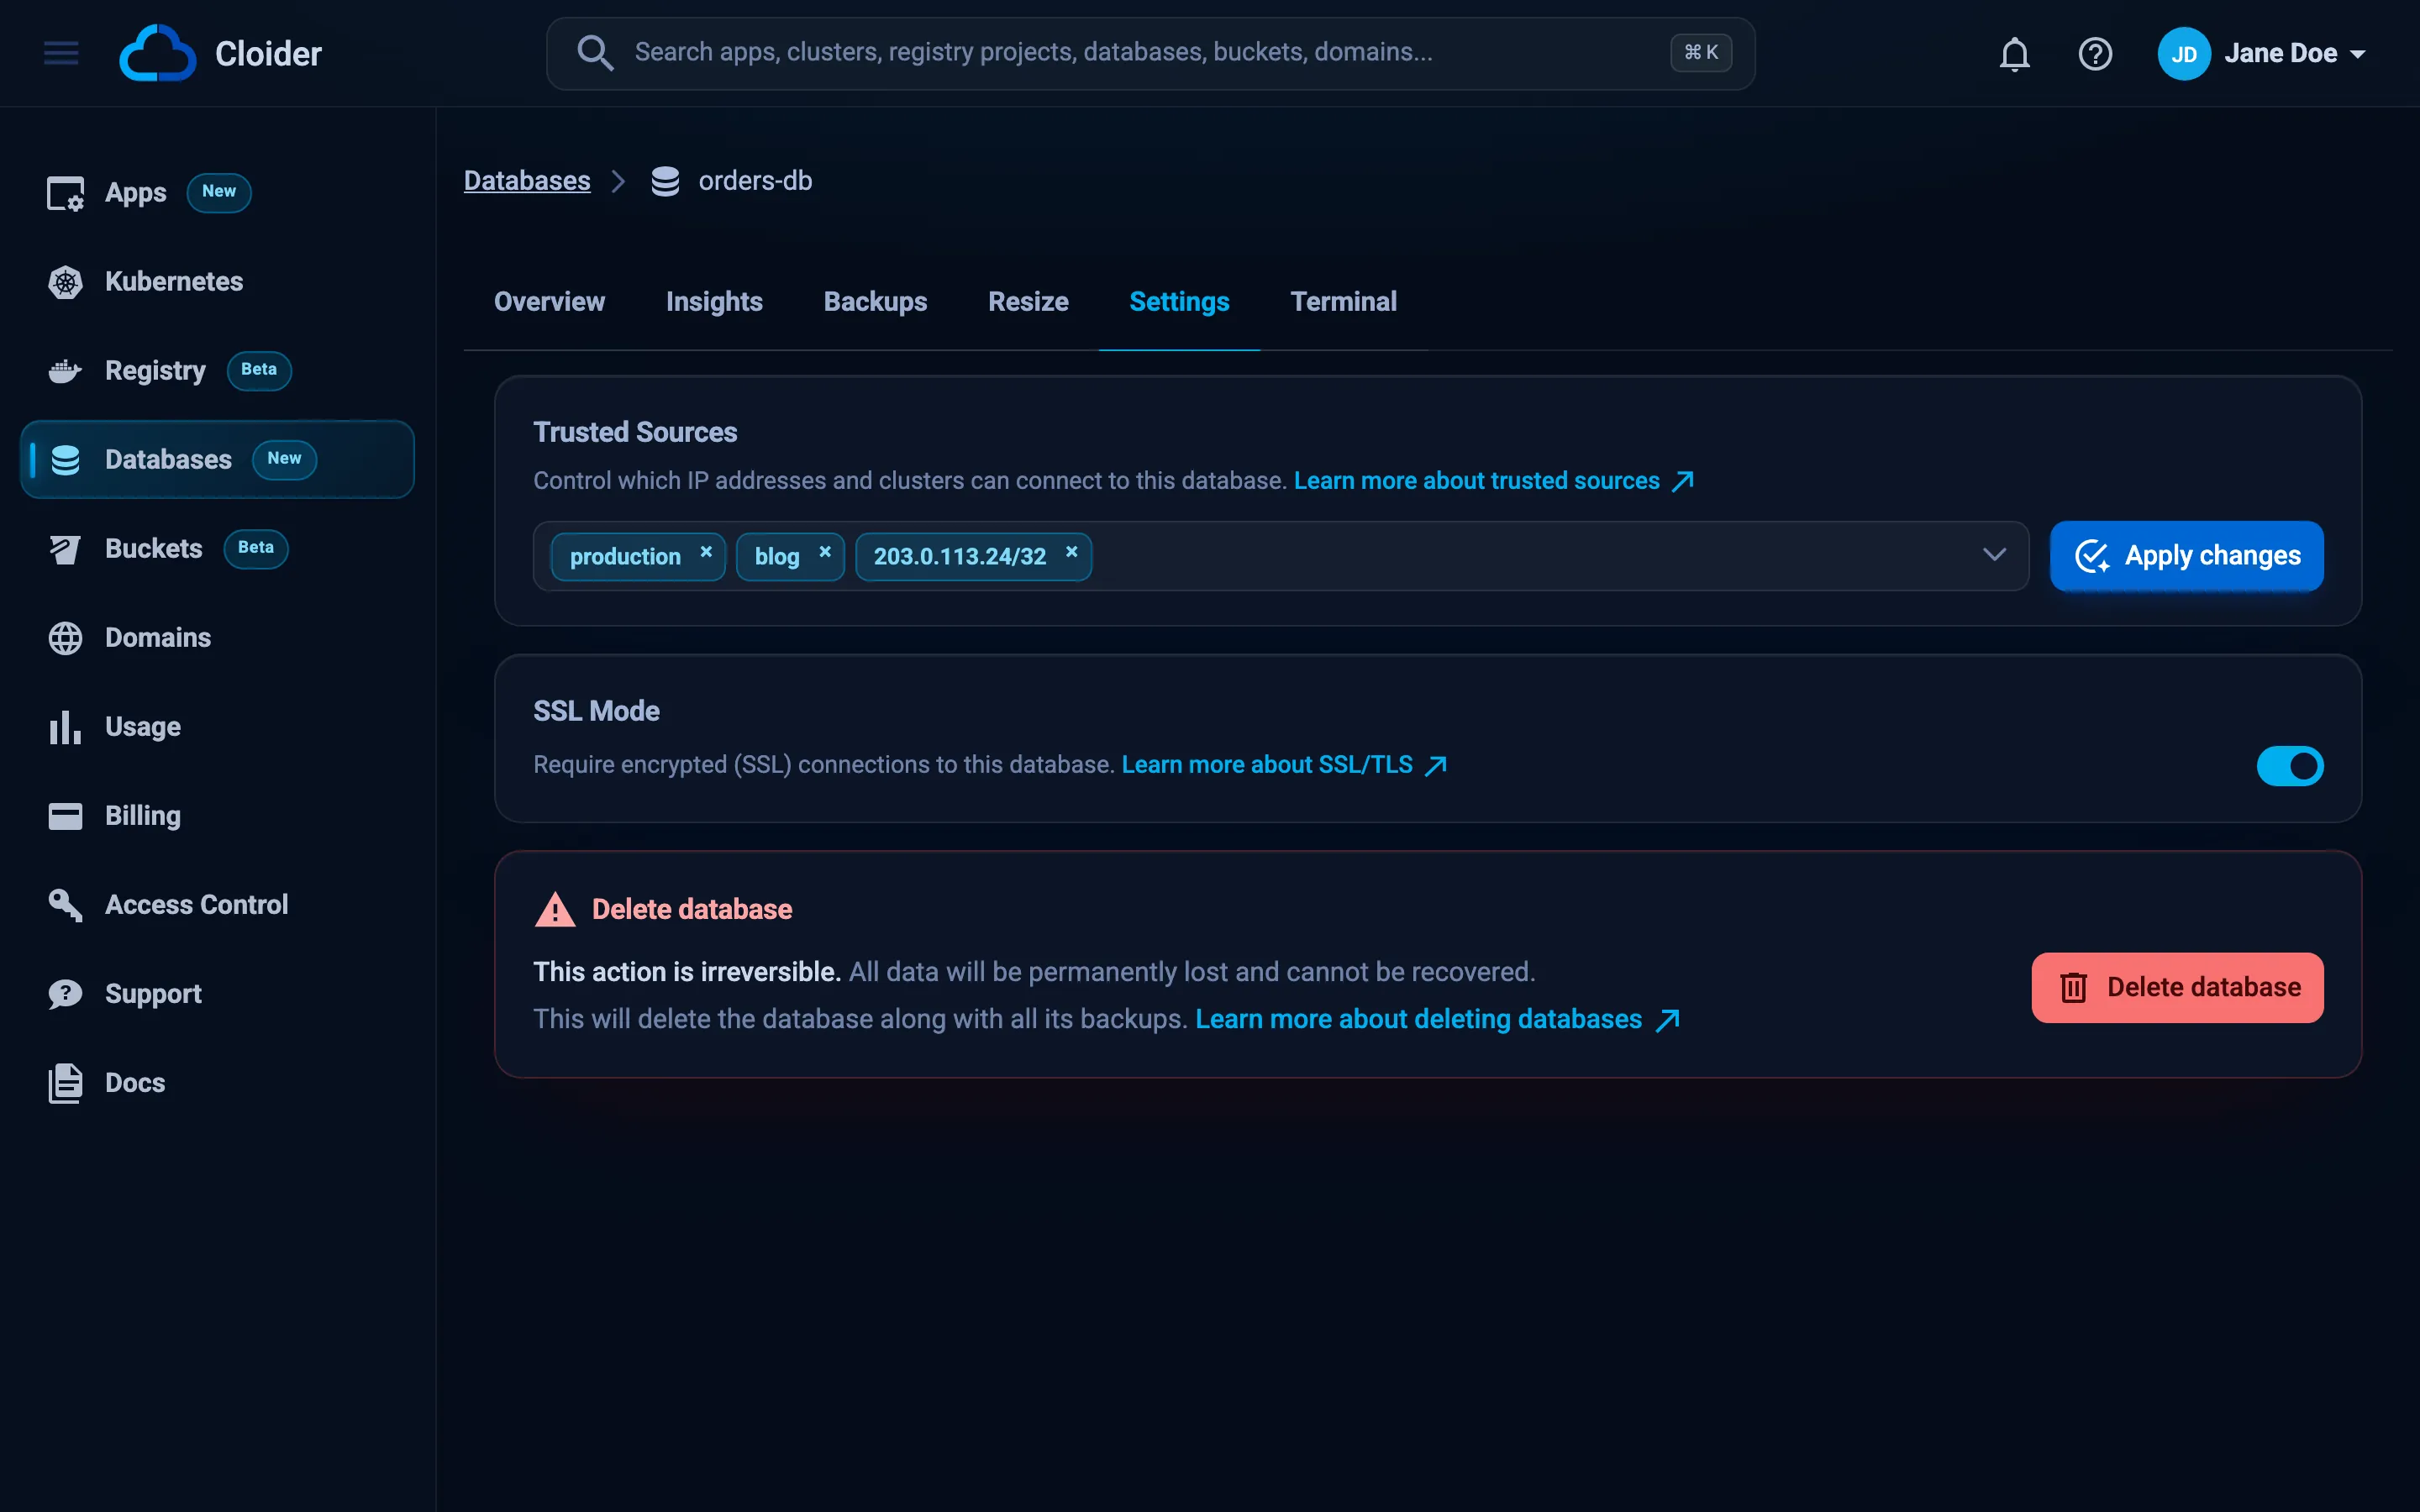The width and height of the screenshot is (2420, 1512).
Task: Open Learn more about deleting databases link
Action: pos(1437,1019)
